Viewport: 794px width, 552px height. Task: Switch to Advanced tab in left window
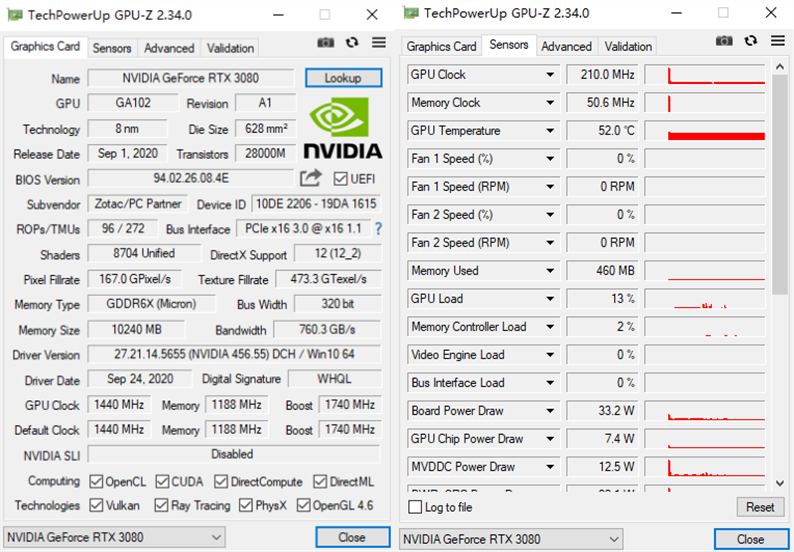[x=169, y=48]
